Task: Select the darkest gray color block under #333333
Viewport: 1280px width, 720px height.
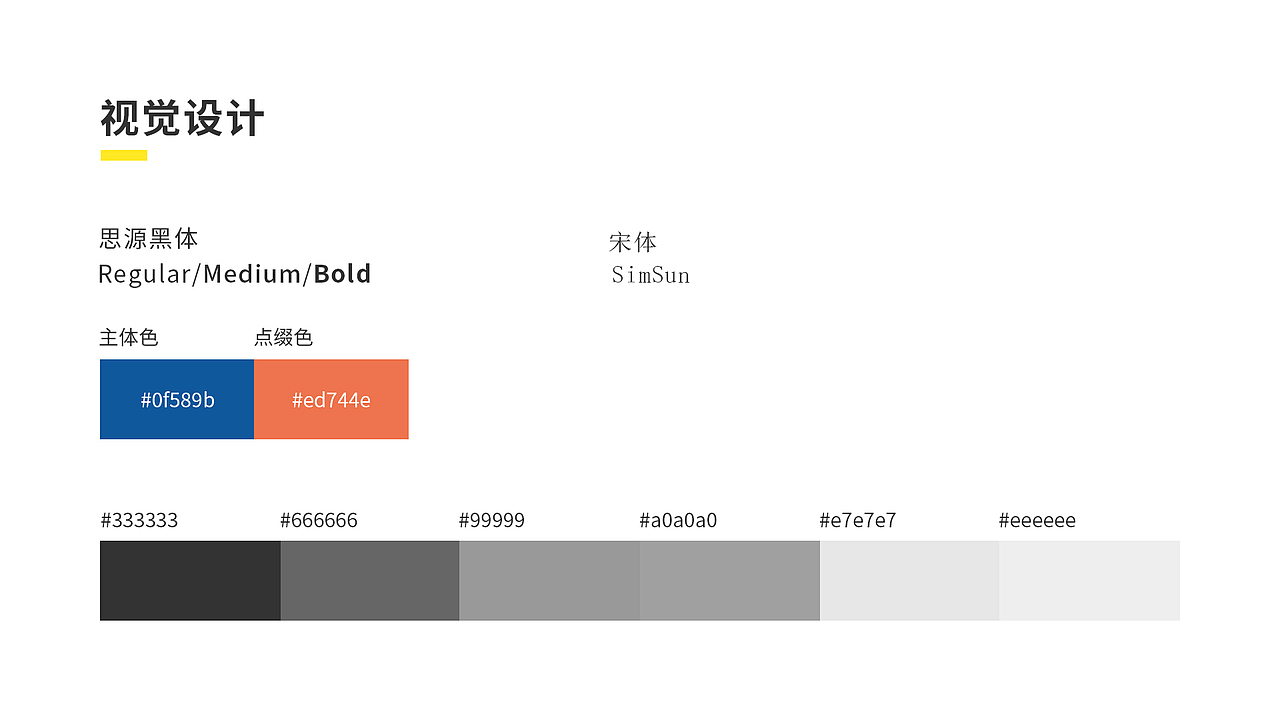Action: coord(190,580)
